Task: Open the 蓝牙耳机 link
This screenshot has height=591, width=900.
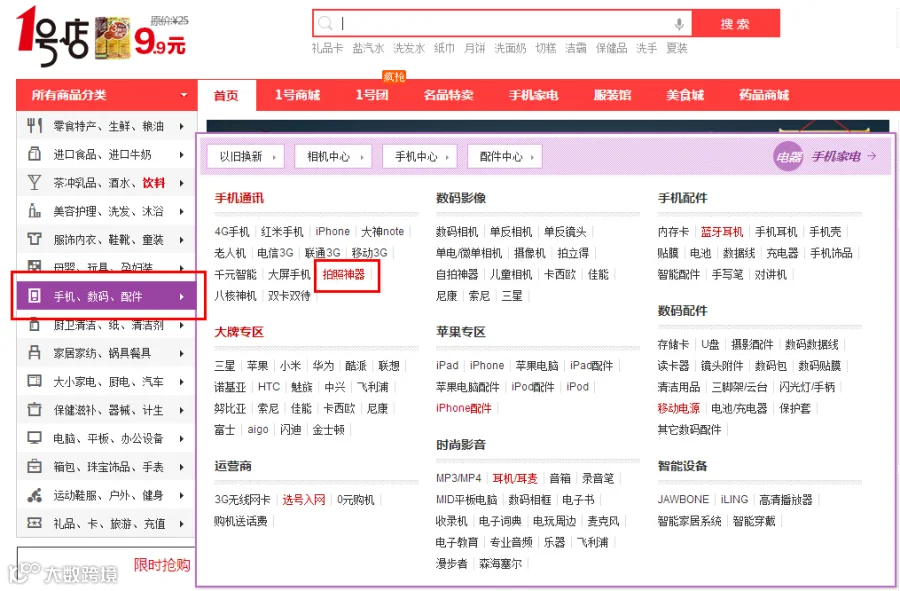Action: tap(721, 232)
